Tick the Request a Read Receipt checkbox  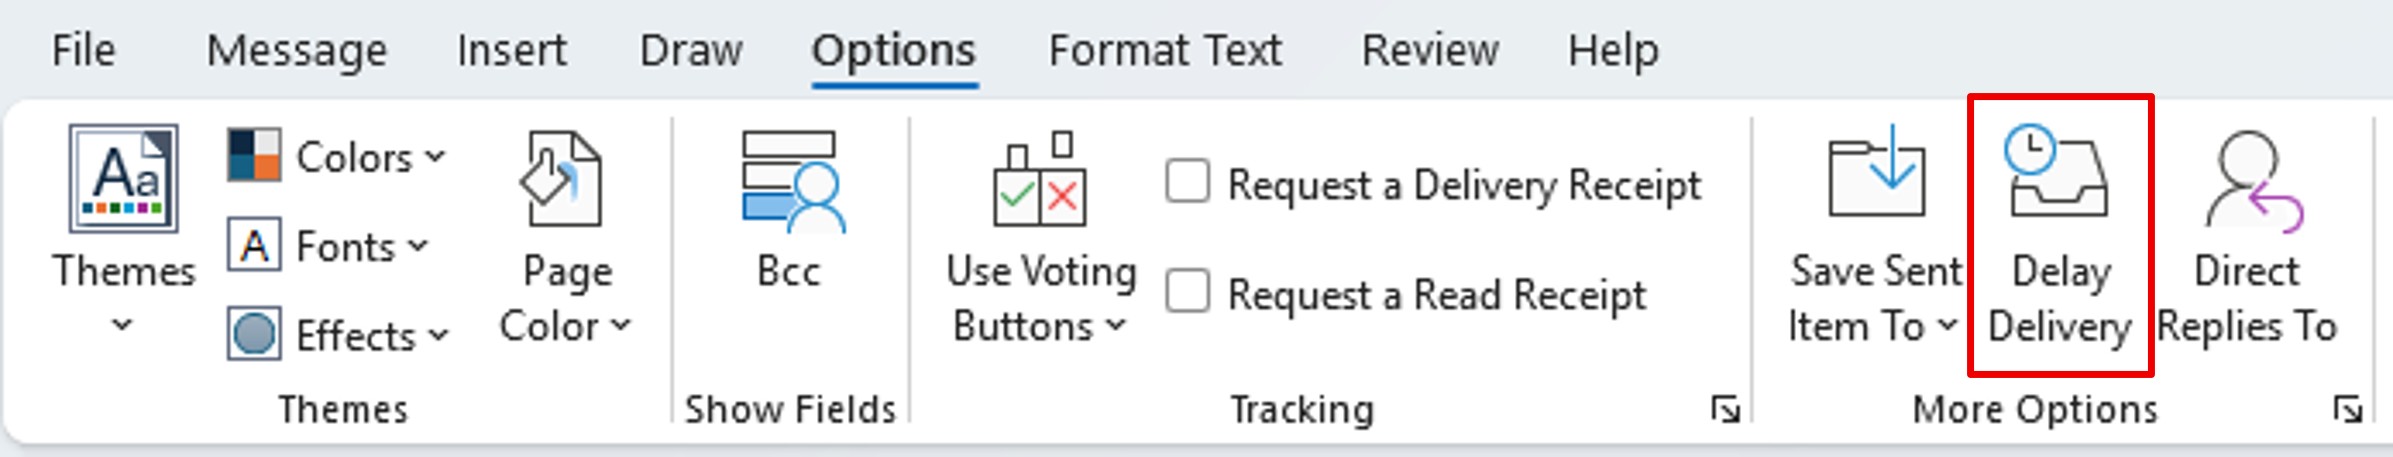[1188, 293]
